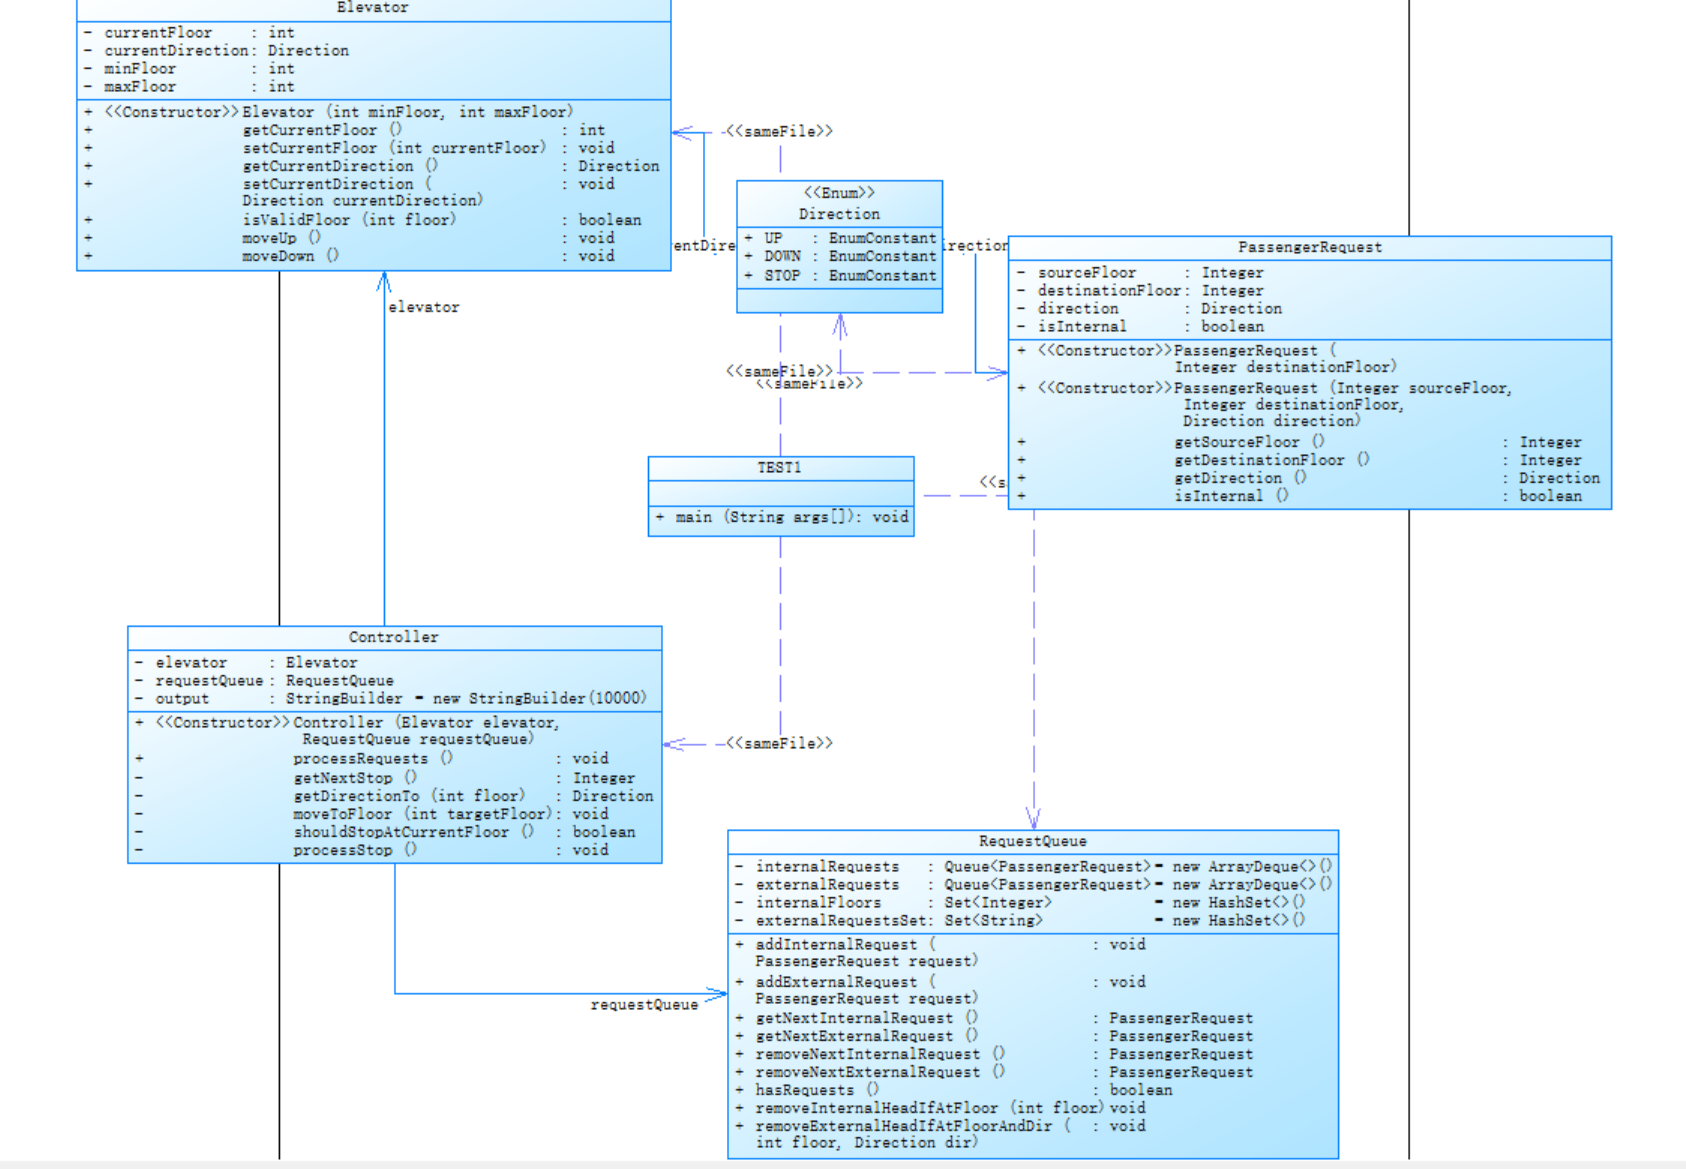Image resolution: width=1686 pixels, height=1169 pixels.
Task: Select the STOP enum constant
Action: pyautogui.click(x=840, y=275)
